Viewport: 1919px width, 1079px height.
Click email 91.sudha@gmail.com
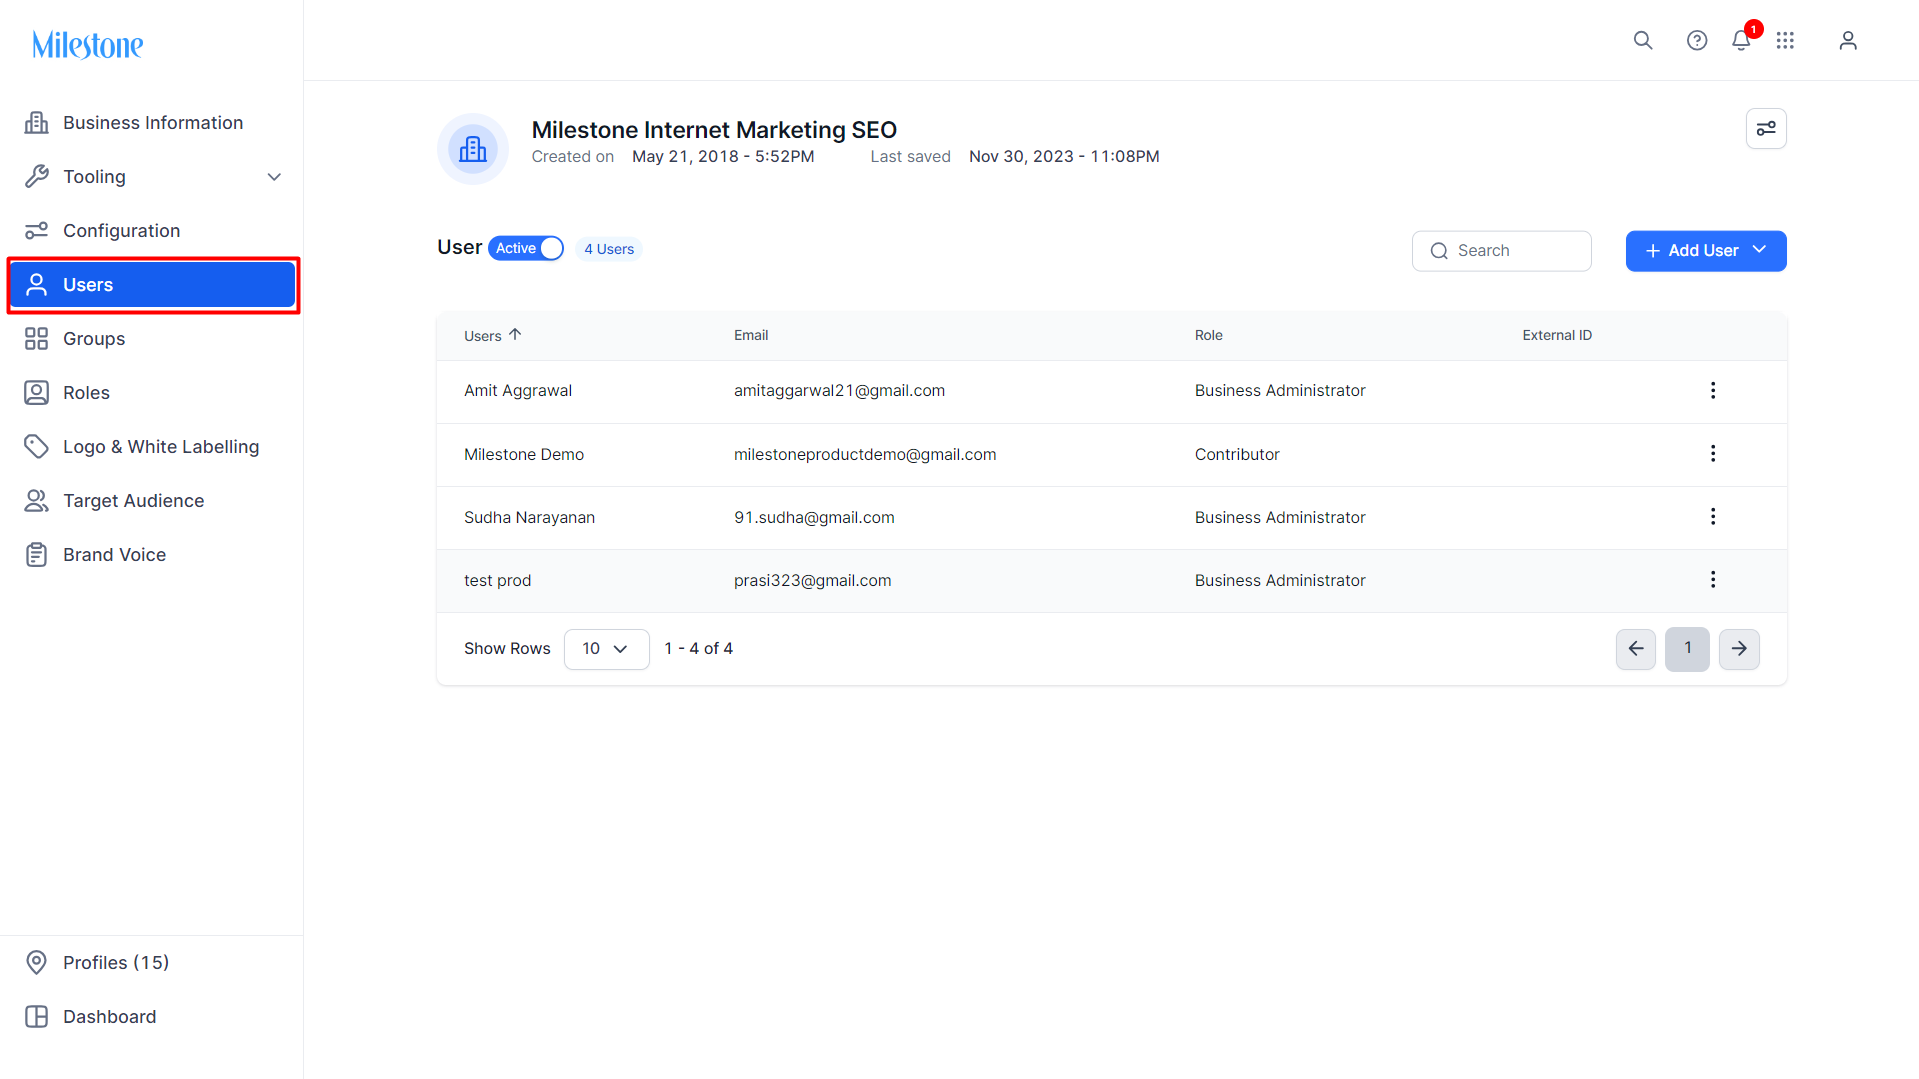(814, 518)
